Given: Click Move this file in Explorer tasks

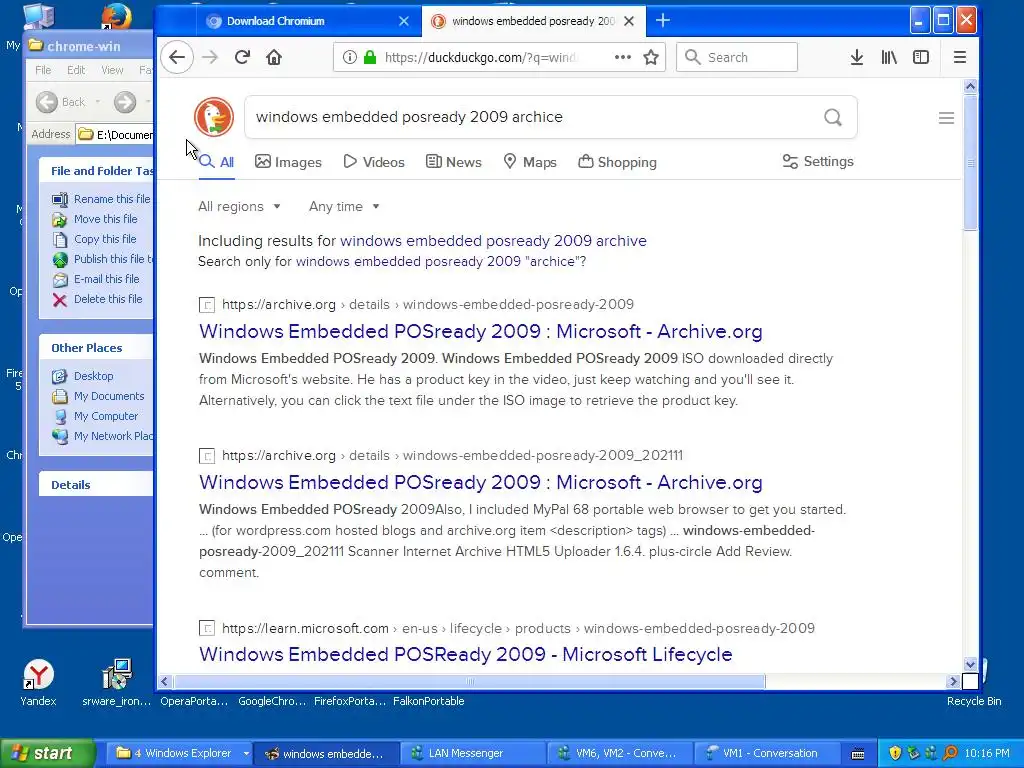Looking at the screenshot, I should coord(95,219).
